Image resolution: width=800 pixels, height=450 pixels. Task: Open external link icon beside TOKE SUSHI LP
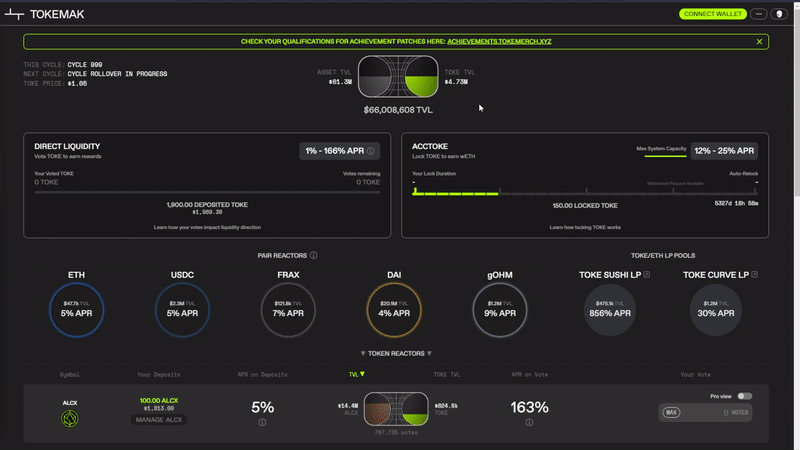pyautogui.click(x=646, y=274)
